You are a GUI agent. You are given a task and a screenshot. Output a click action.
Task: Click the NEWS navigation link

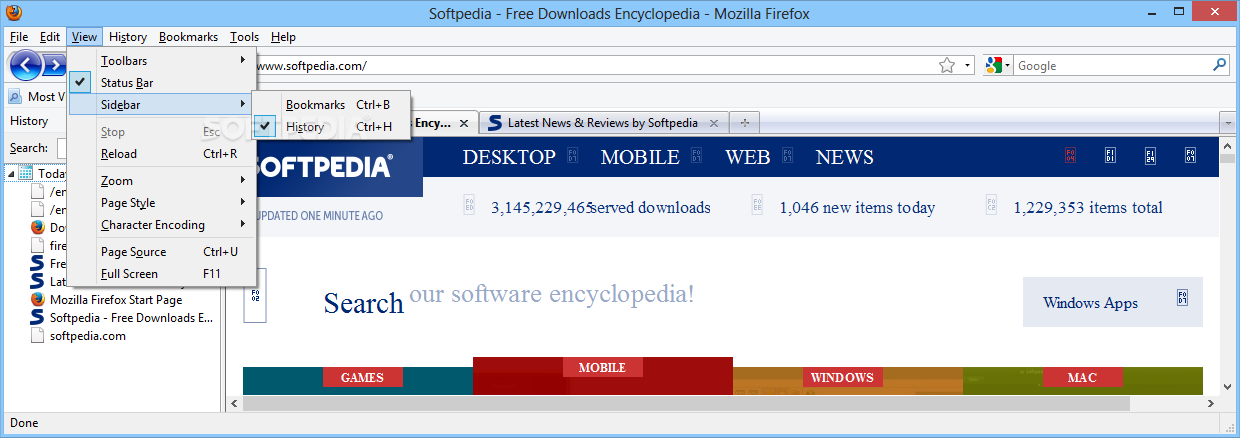pyautogui.click(x=845, y=157)
